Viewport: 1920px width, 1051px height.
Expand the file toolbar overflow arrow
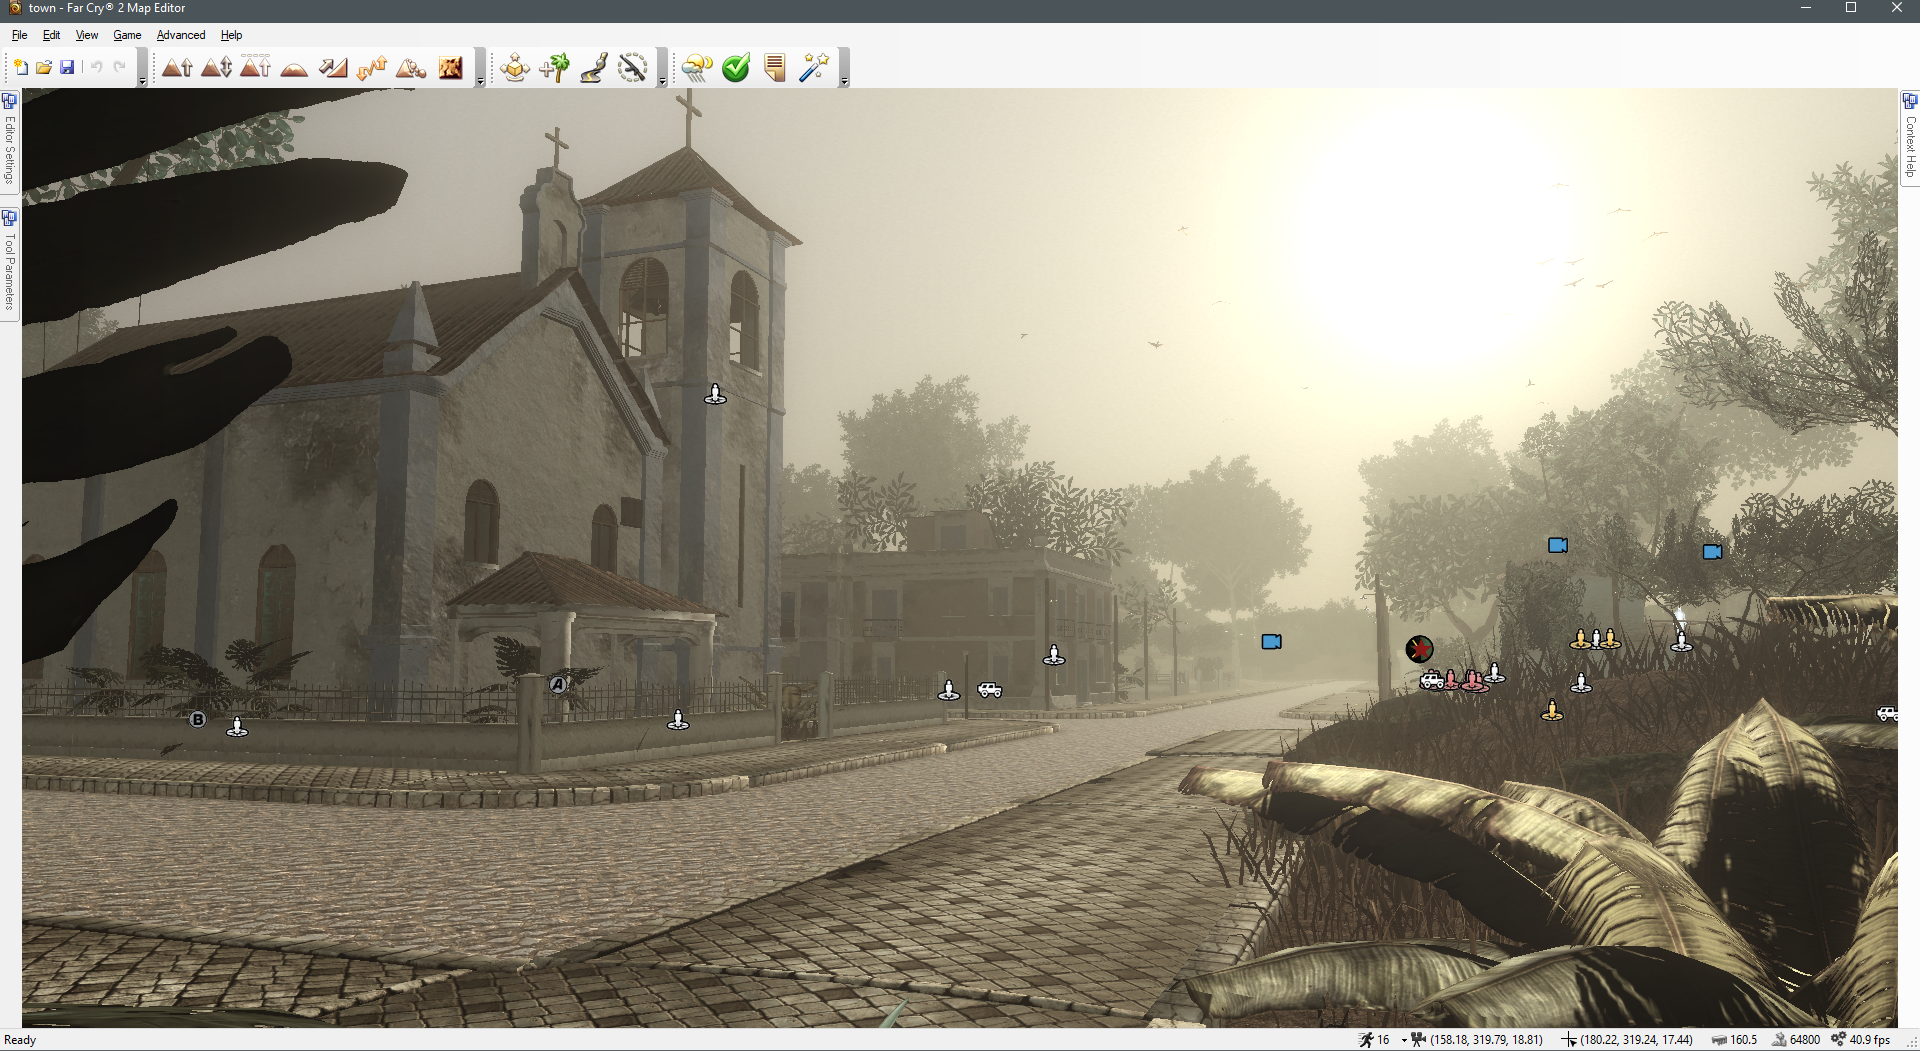point(142,79)
